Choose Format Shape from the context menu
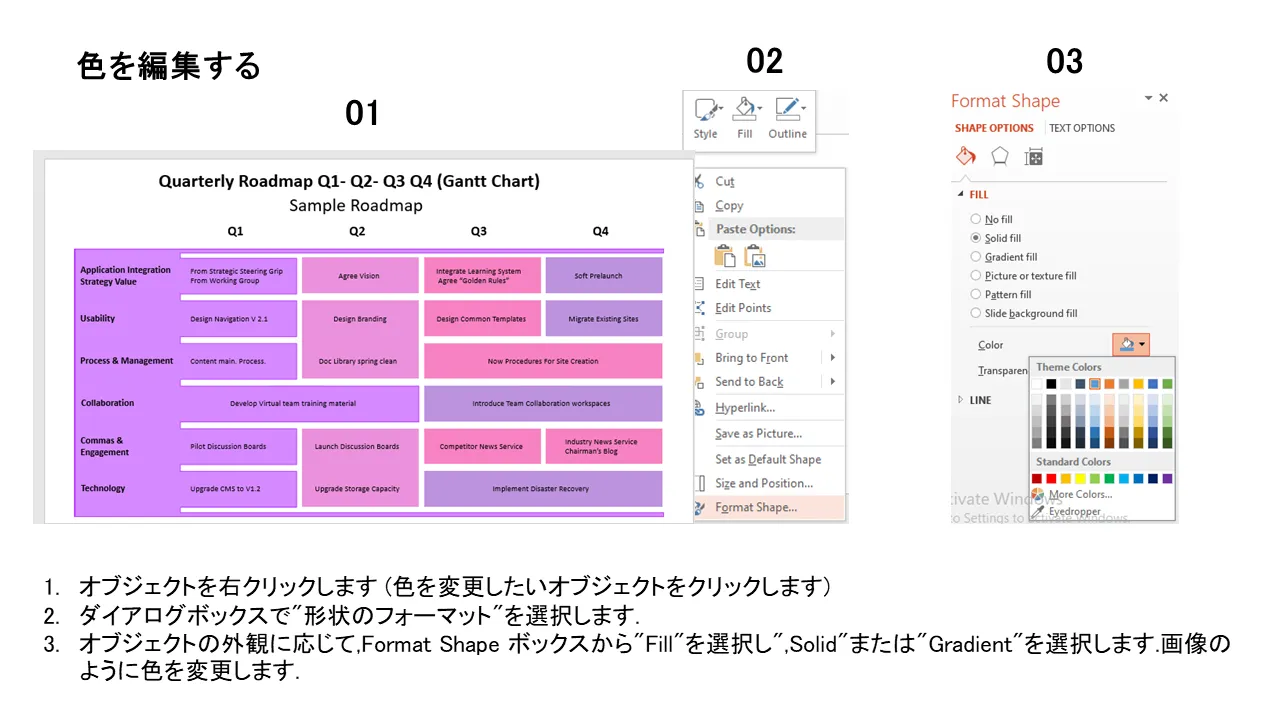 (756, 507)
